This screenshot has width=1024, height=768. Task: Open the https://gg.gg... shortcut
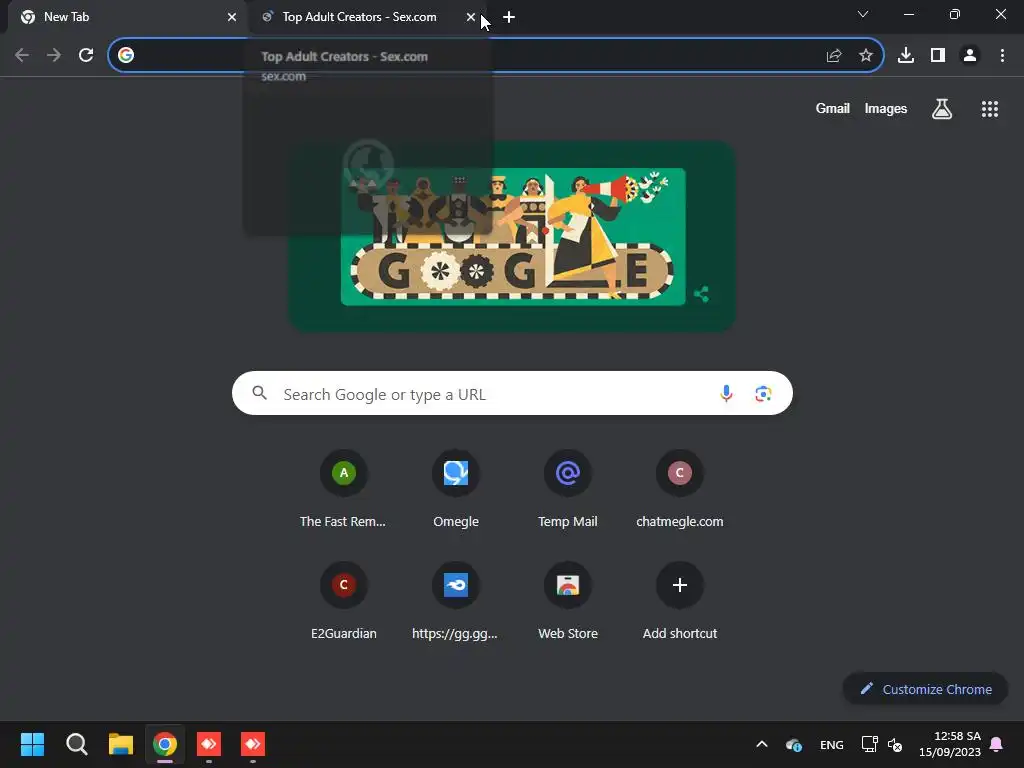tap(456, 601)
